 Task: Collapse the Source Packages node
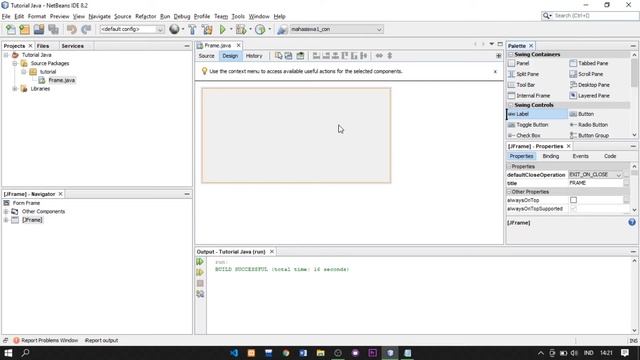(x=15, y=63)
